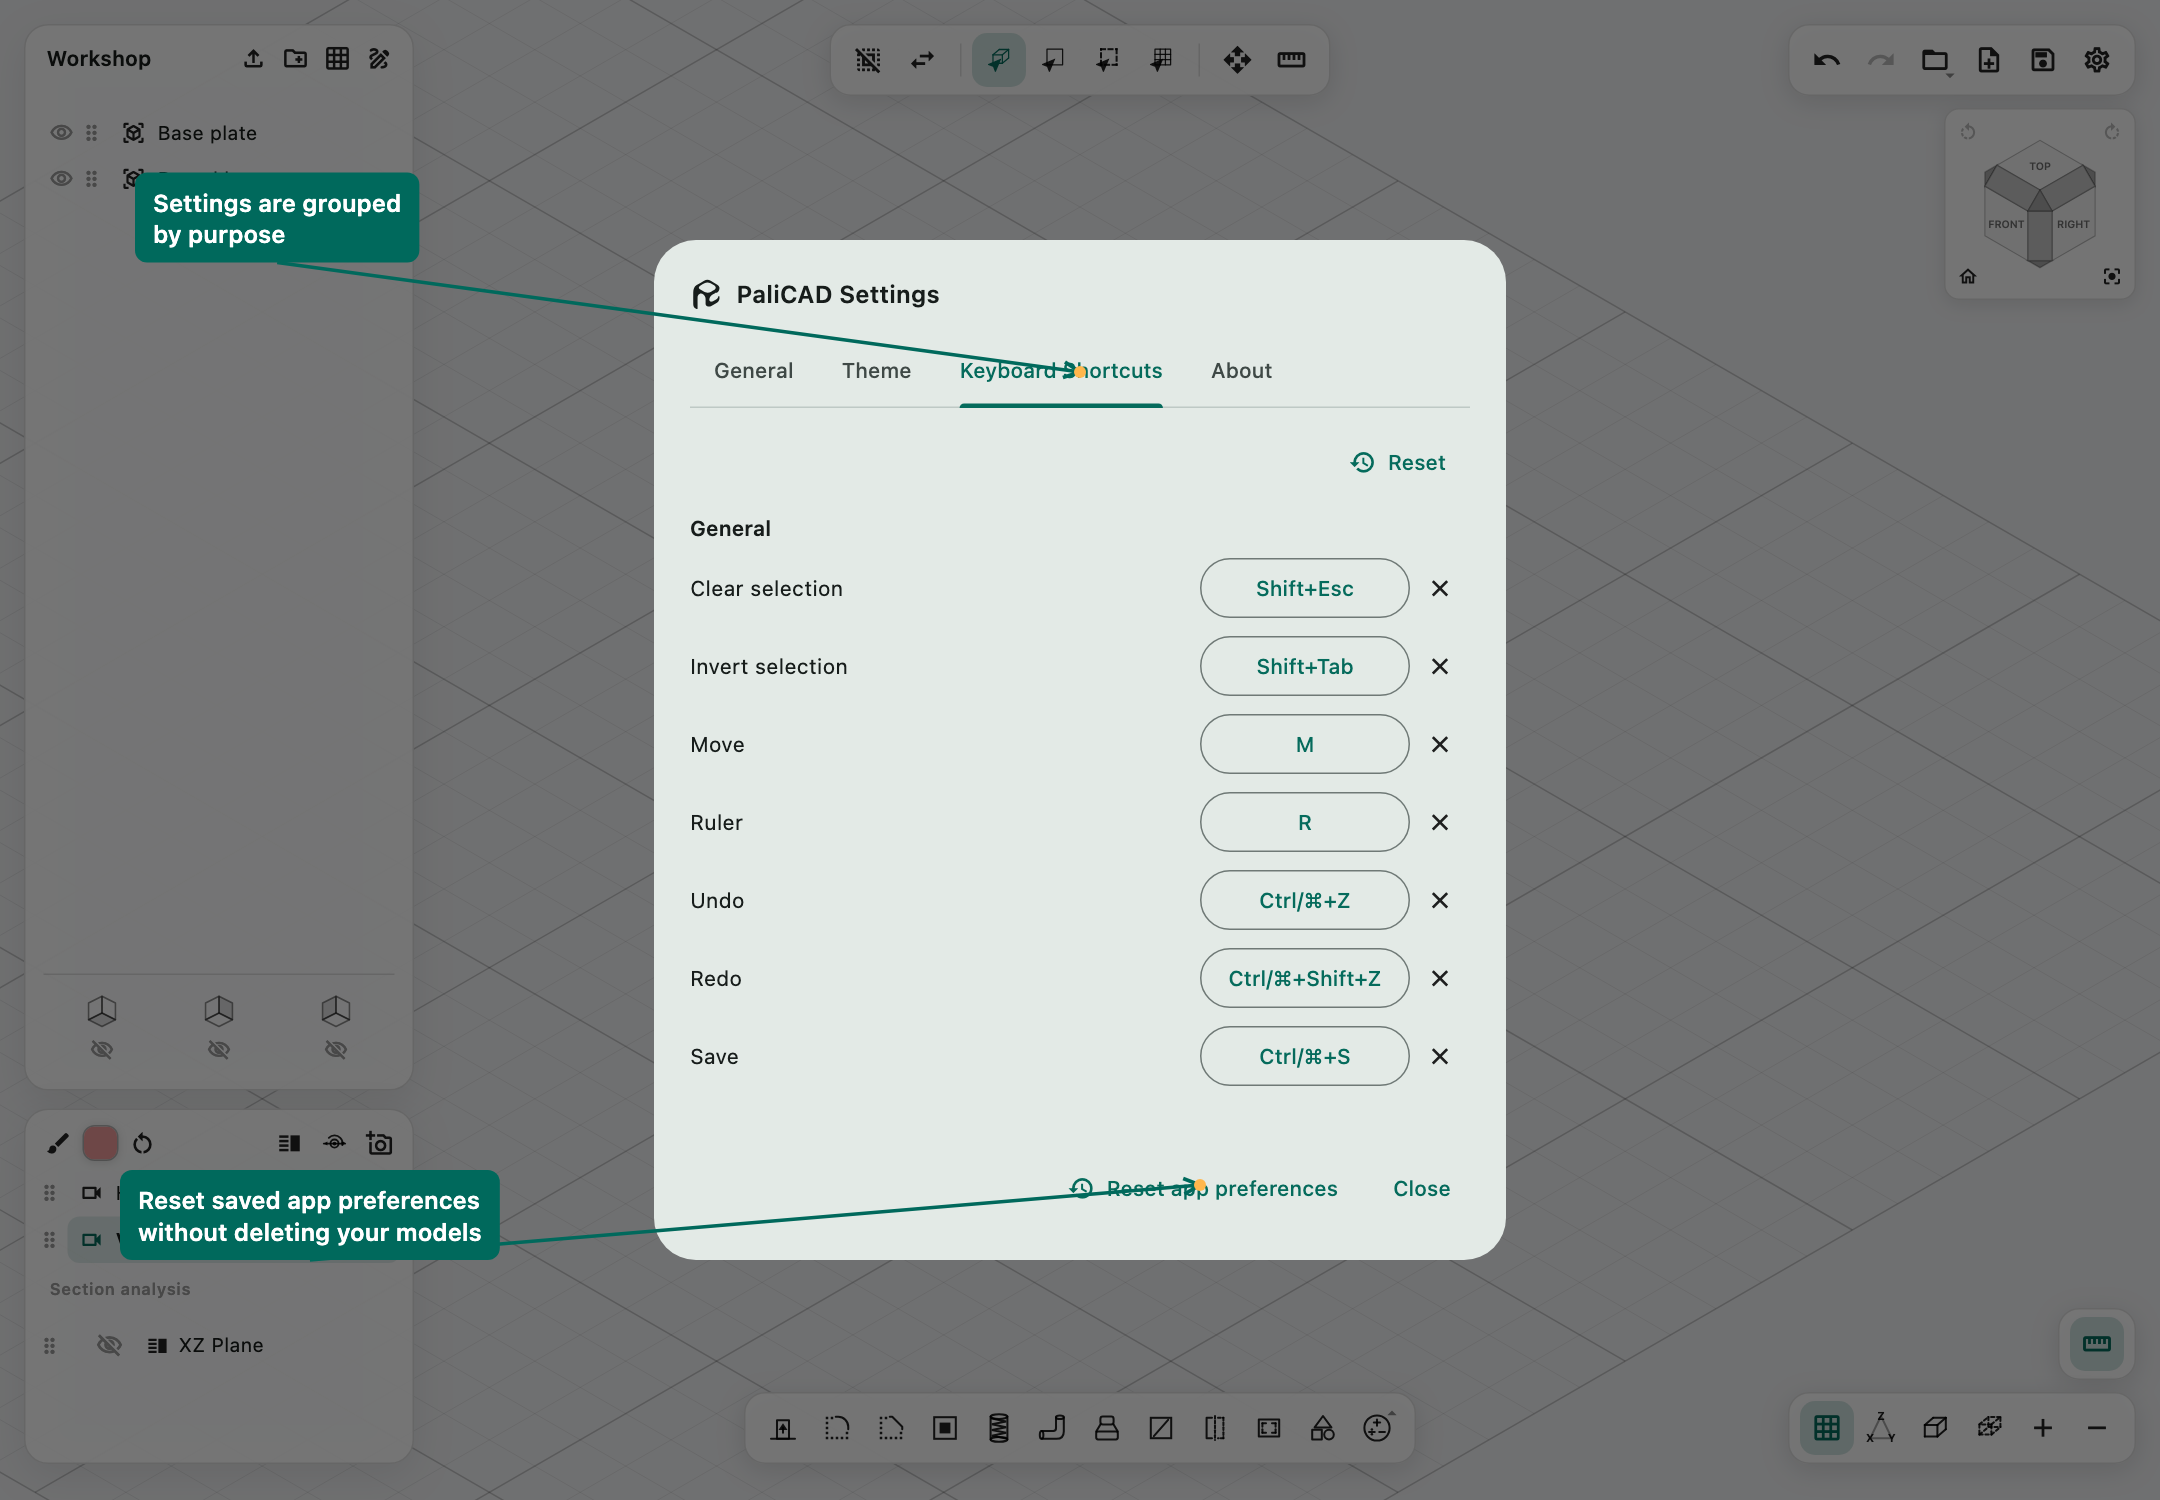Viewport: 2160px width, 1500px height.
Task: Click the Undo arrow in top-right toolbar
Action: tap(1826, 60)
